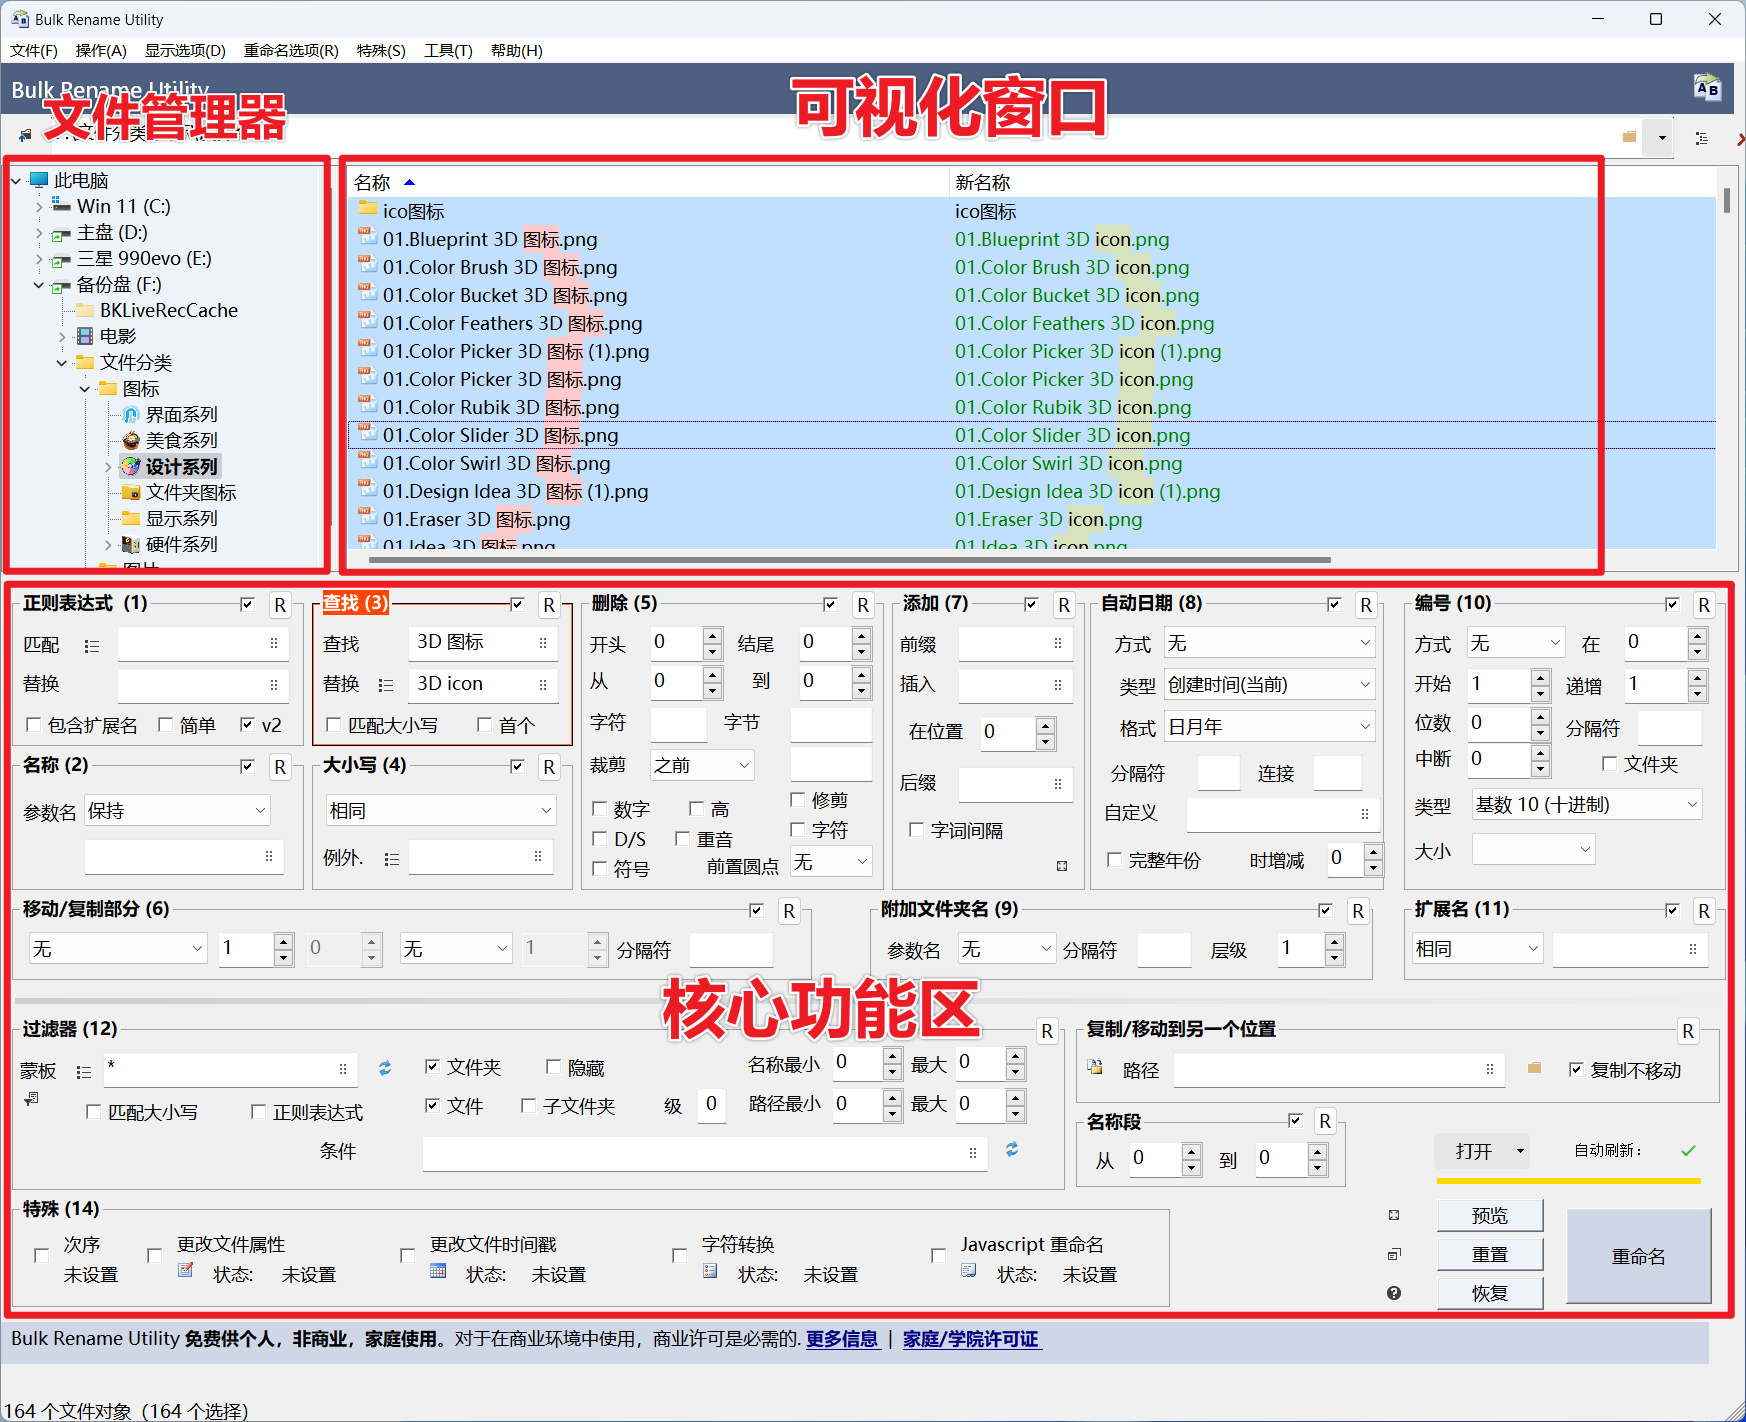Open the 基数 10 (十进制) dropdown

pos(1587,804)
